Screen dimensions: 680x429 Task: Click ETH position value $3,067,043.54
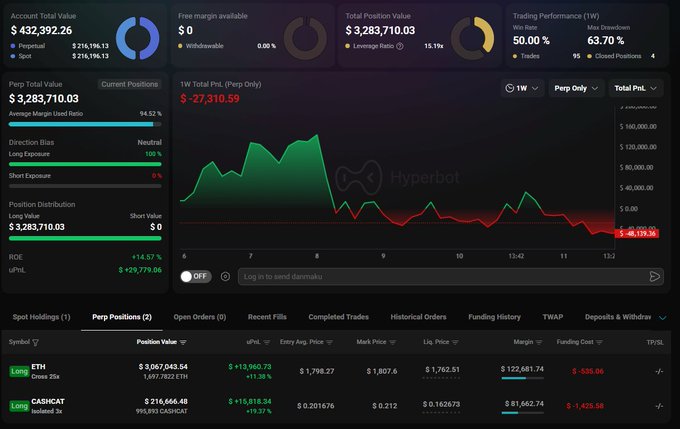point(163,367)
